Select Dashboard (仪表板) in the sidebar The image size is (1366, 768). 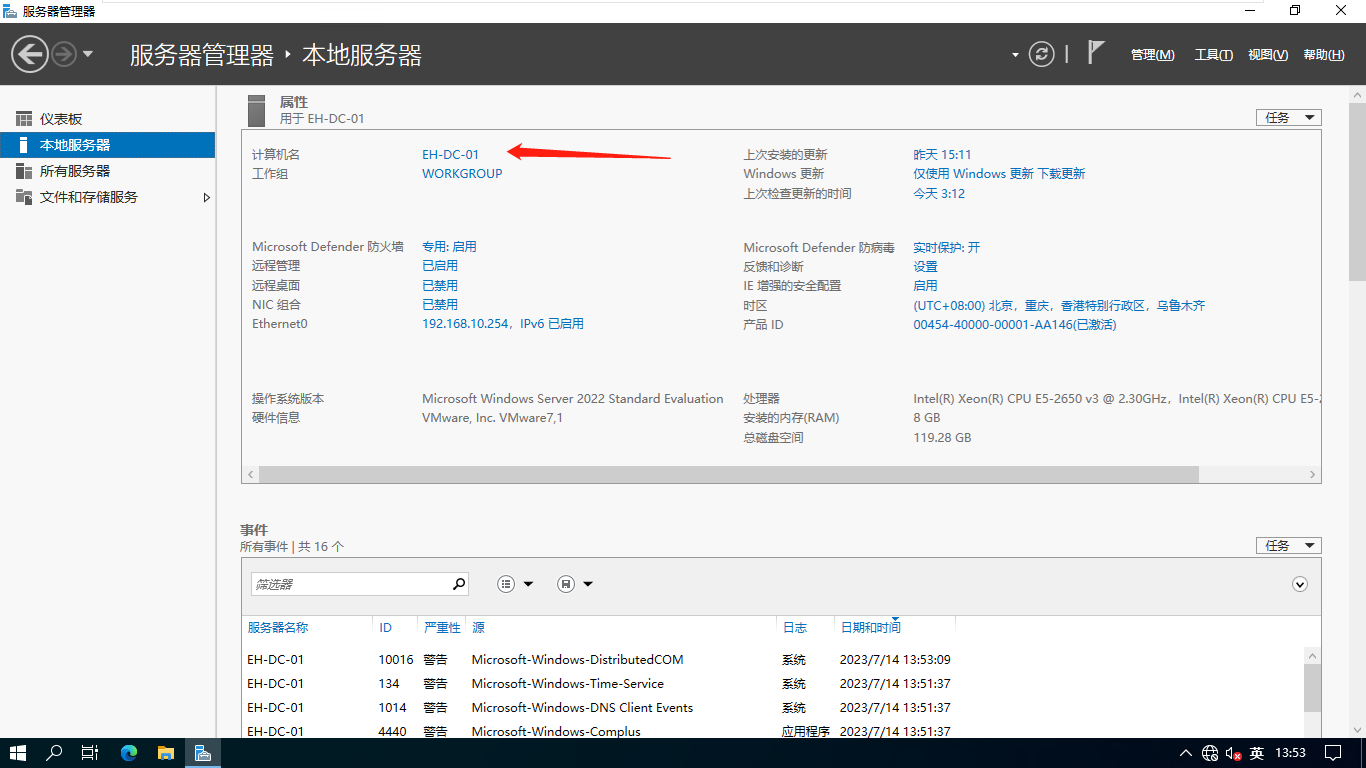[x=61, y=119]
